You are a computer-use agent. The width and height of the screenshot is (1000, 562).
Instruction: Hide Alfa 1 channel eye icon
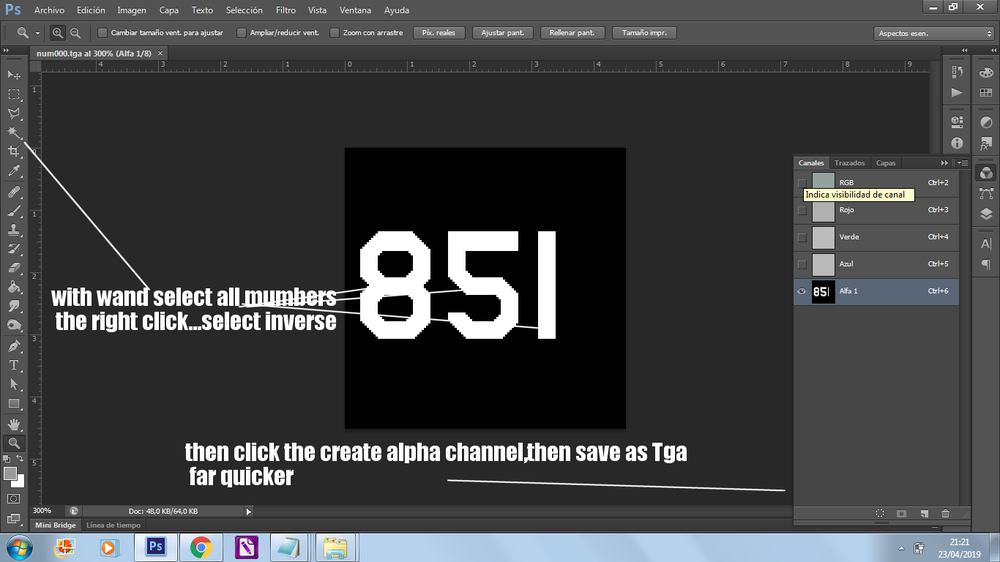click(x=802, y=292)
